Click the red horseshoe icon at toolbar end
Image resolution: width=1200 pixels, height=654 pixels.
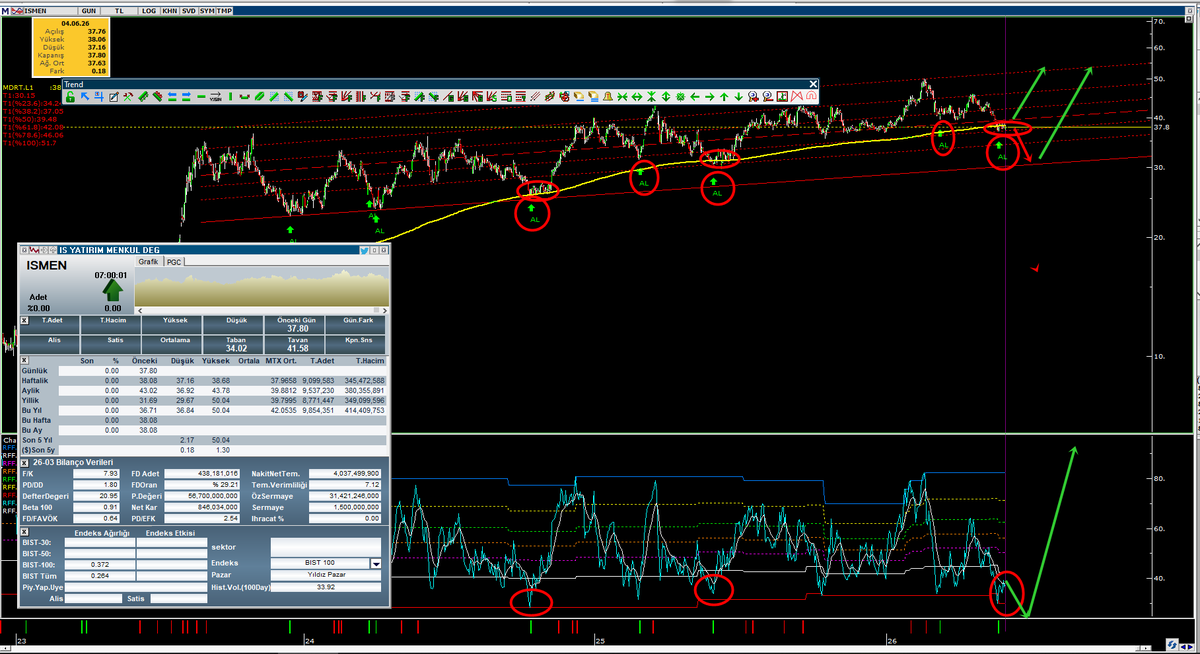point(810,97)
